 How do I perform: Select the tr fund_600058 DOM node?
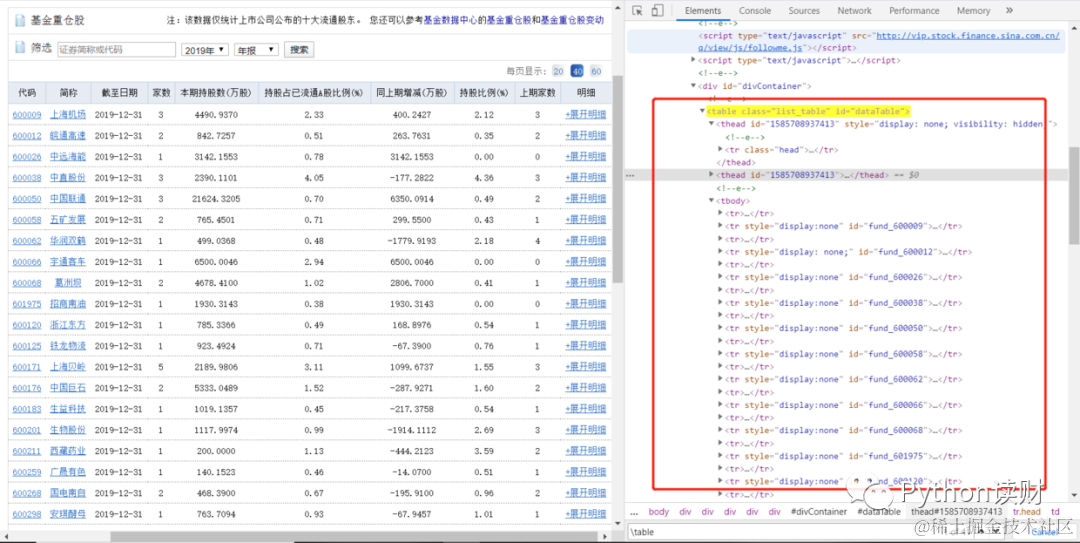843,354
